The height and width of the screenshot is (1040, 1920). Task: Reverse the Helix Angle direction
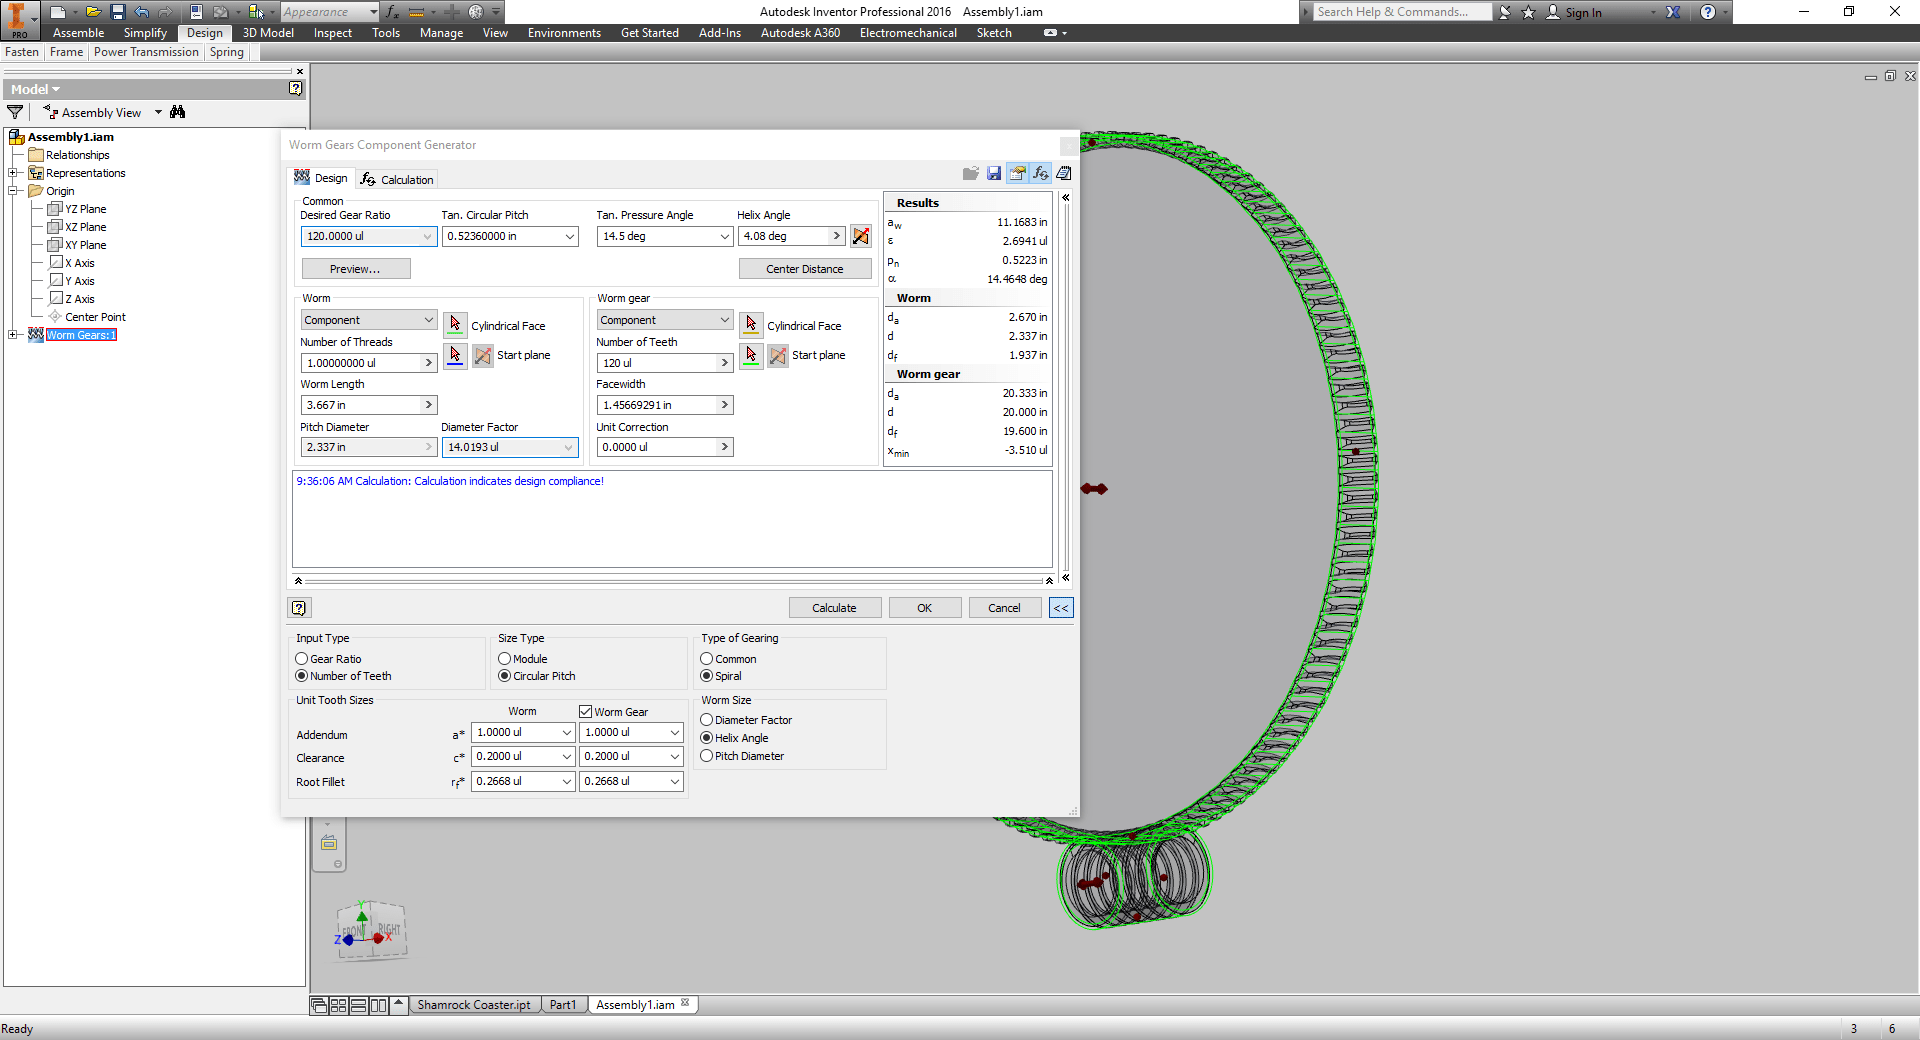pyautogui.click(x=861, y=236)
